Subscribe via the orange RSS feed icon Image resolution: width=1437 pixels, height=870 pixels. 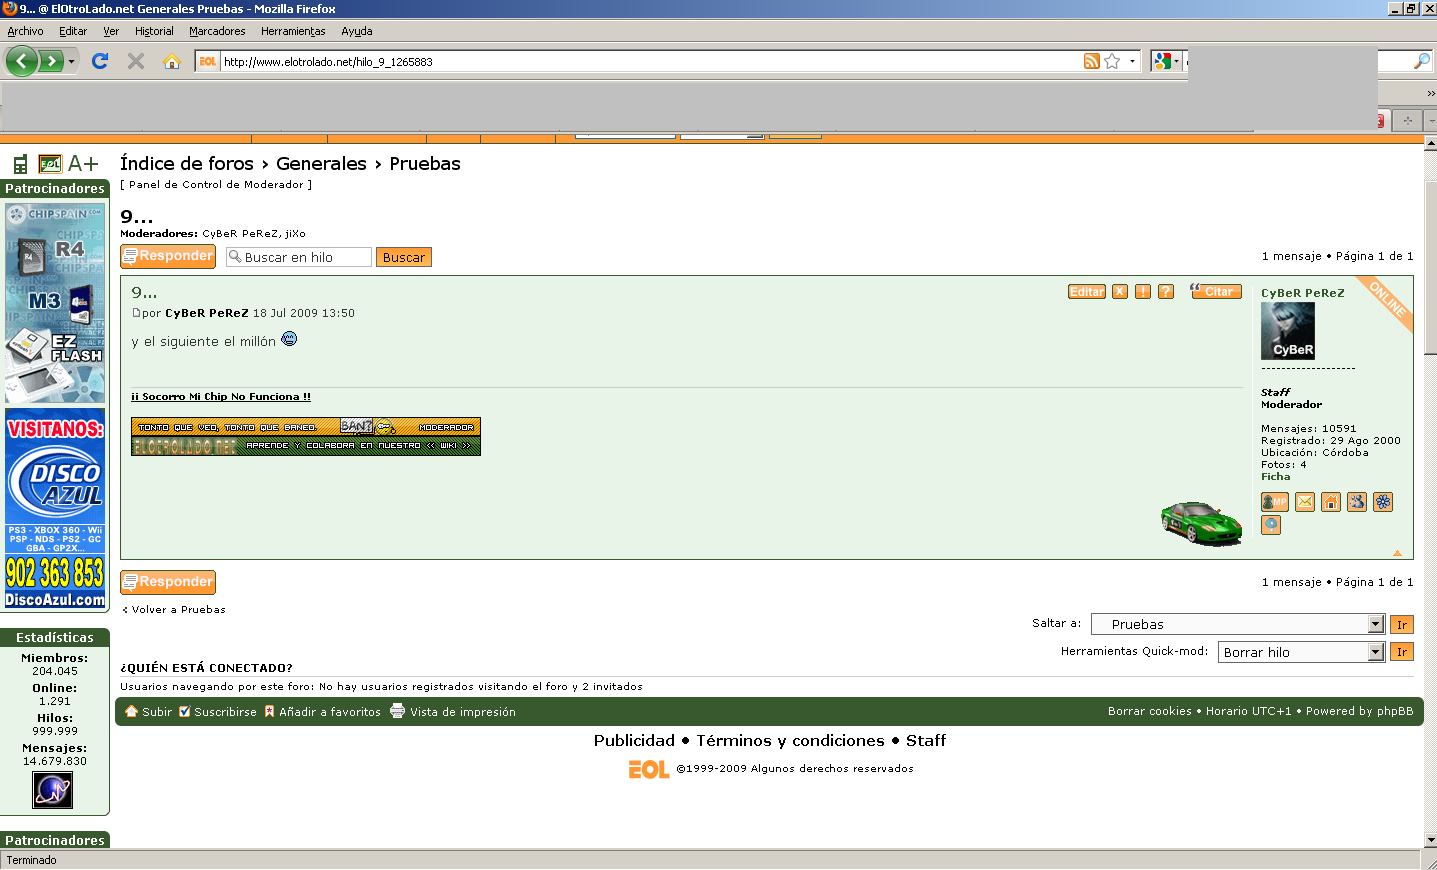[x=1092, y=62]
